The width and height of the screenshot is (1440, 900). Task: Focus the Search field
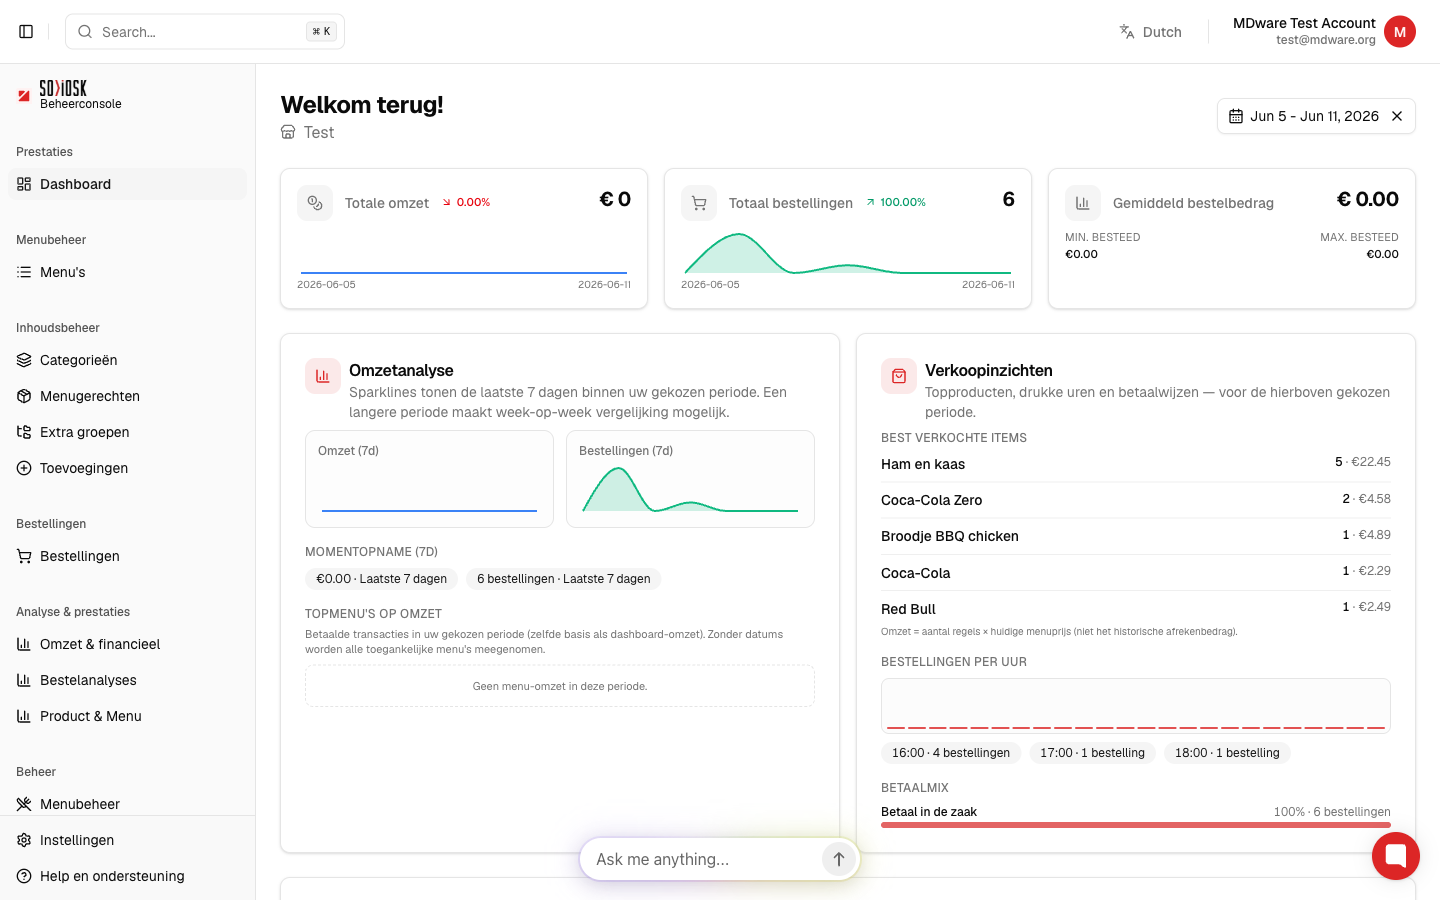coord(205,32)
